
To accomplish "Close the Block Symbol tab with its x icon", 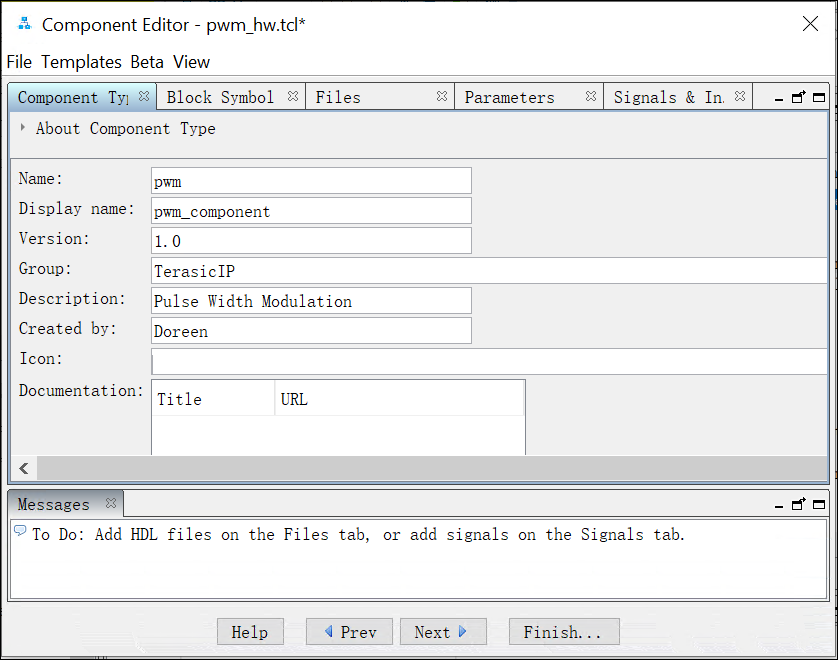I will [x=291, y=96].
